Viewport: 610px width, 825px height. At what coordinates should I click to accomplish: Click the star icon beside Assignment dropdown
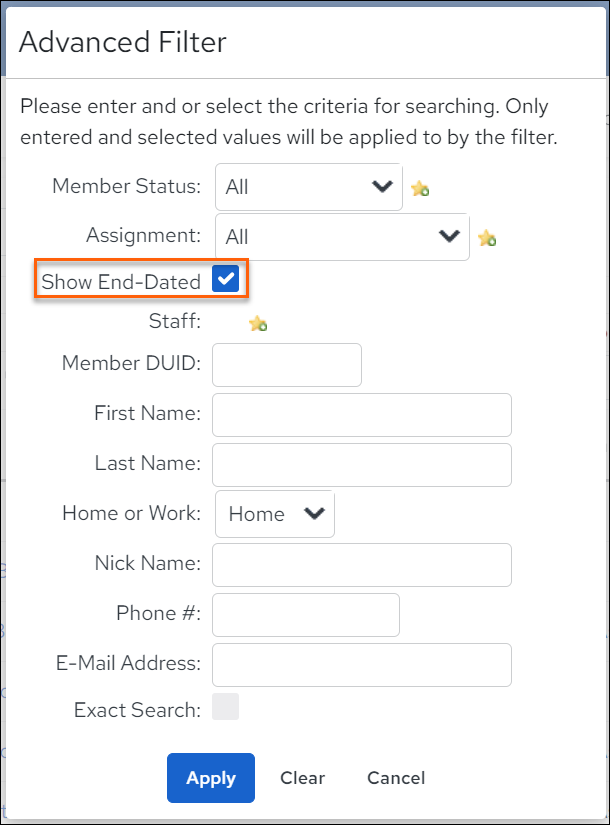[487, 238]
